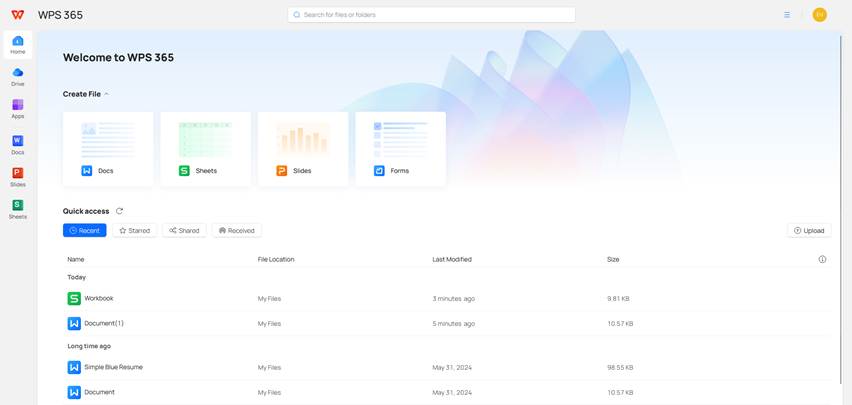This screenshot has width=852, height=405.
Task: Click the 98.55 KB size value
Action: point(620,367)
